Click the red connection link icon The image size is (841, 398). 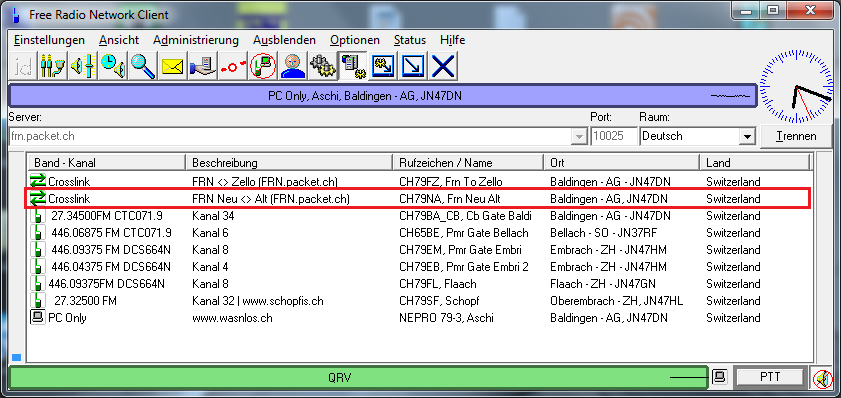[x=233, y=66]
